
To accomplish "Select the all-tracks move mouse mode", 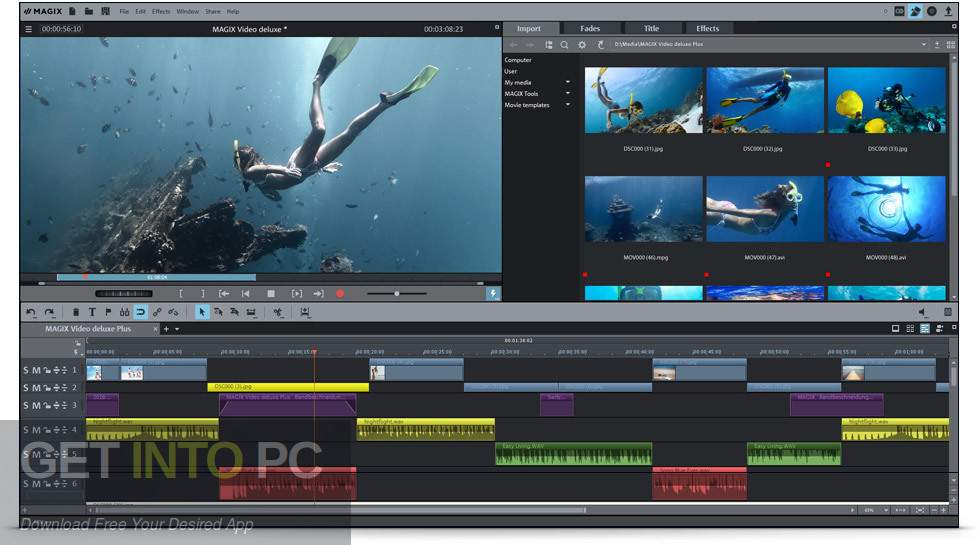I will [x=235, y=312].
